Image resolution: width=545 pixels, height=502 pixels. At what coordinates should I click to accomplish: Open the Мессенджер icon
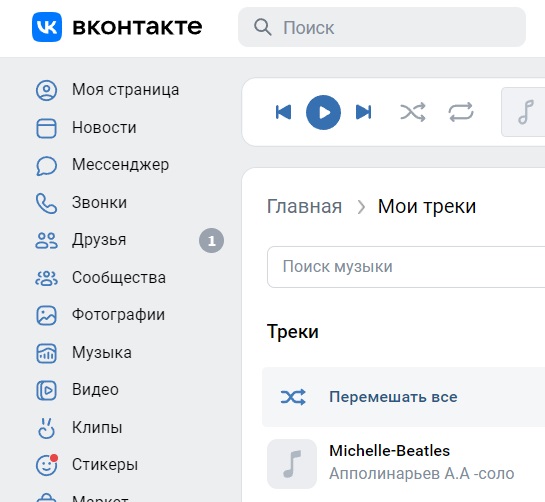click(46, 165)
